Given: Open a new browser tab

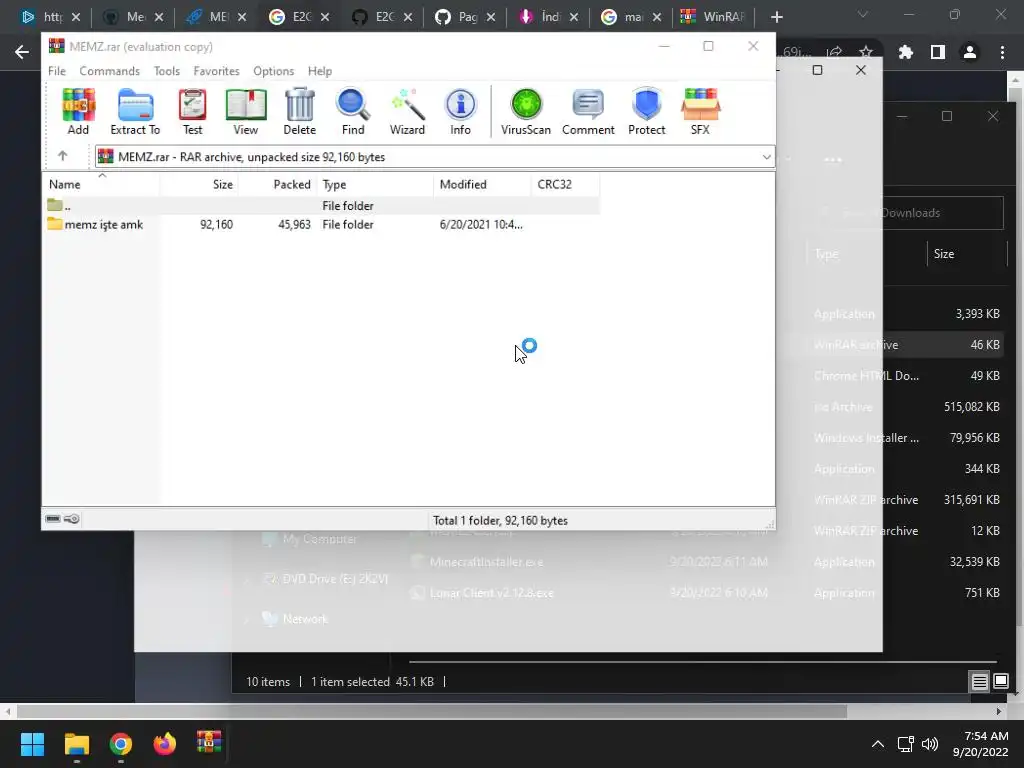Looking at the screenshot, I should 776,17.
